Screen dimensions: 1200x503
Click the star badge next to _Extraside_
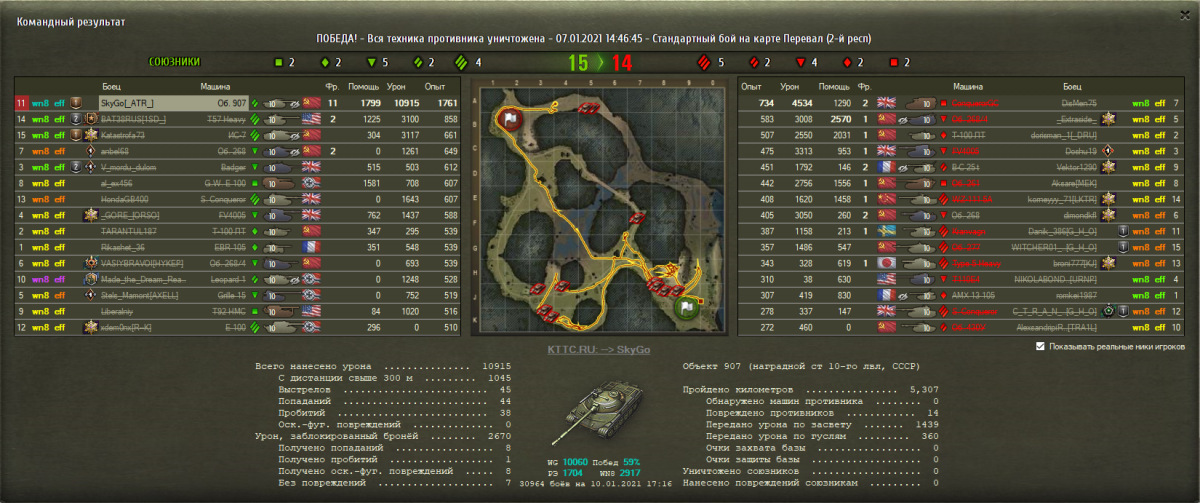pos(1109,119)
